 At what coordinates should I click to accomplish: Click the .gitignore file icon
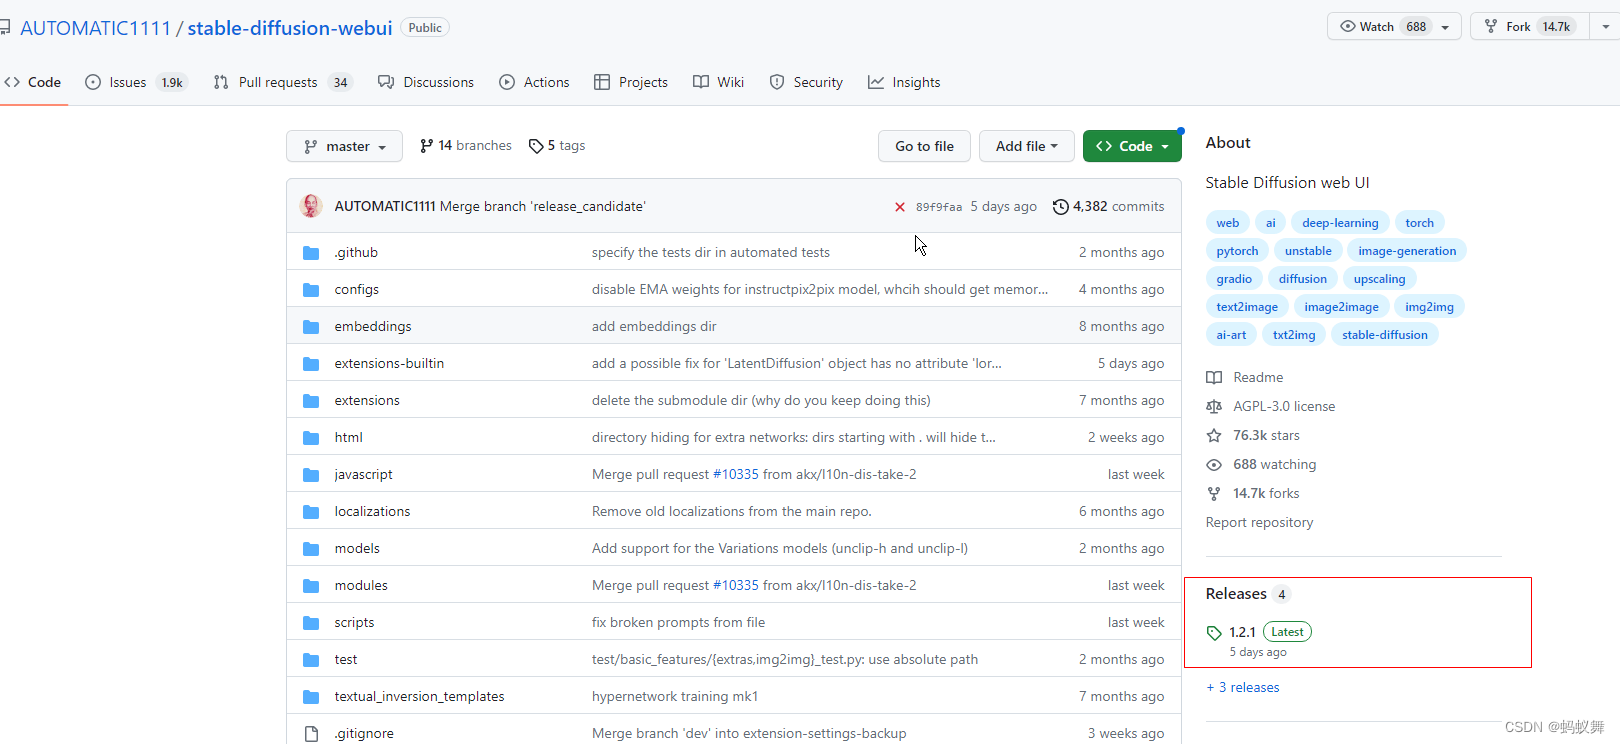(311, 734)
